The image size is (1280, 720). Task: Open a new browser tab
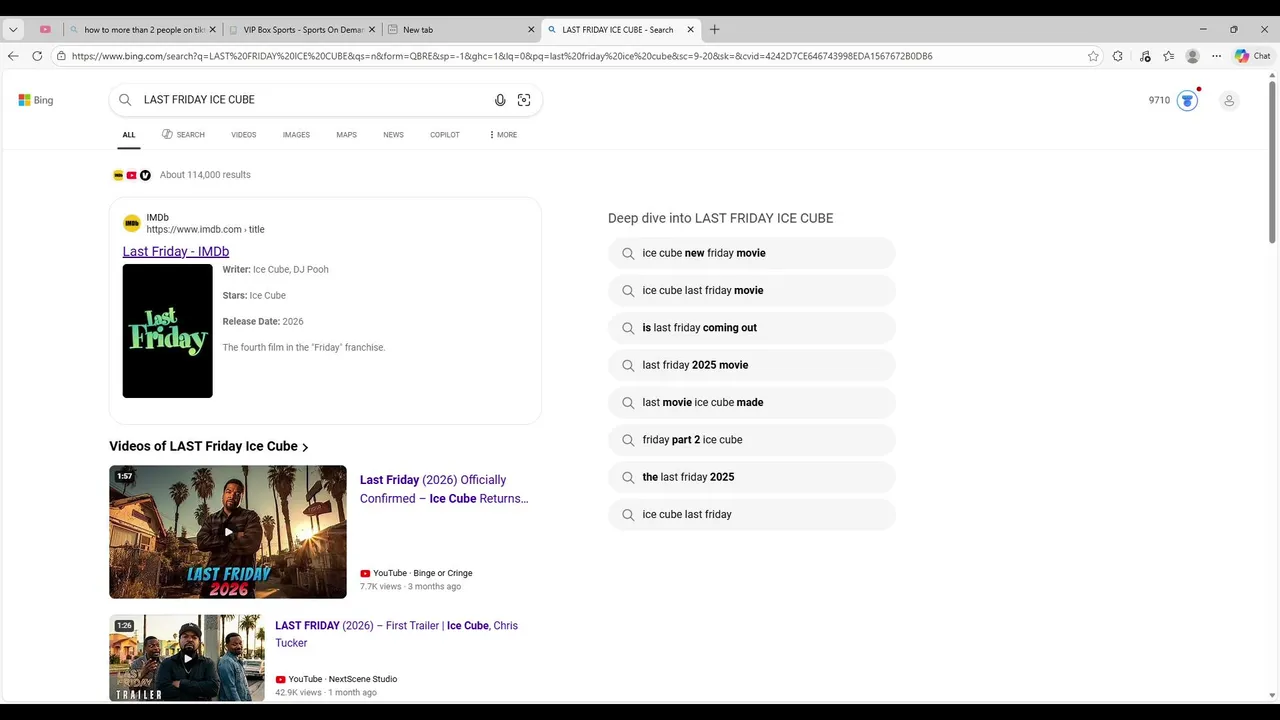pyautogui.click(x=714, y=30)
